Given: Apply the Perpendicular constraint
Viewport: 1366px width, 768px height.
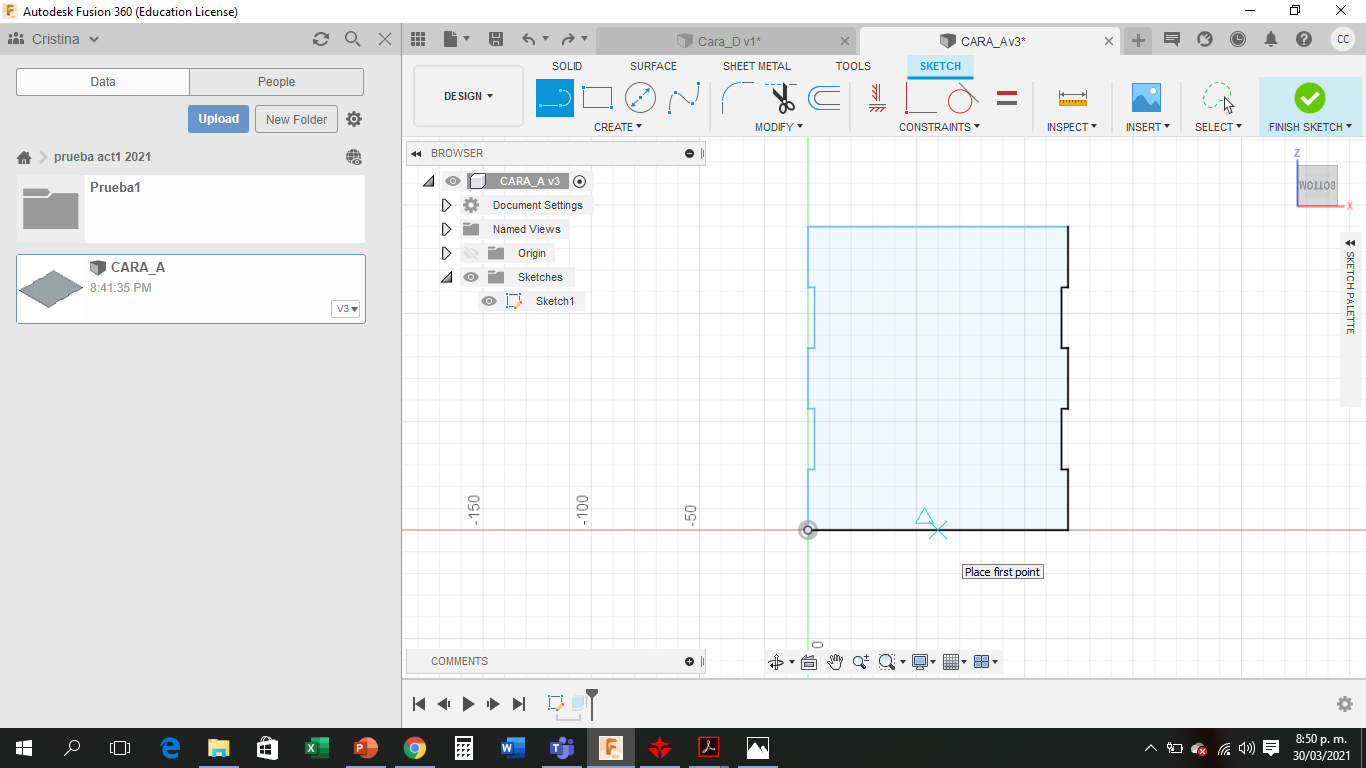Looking at the screenshot, I should coord(920,98).
